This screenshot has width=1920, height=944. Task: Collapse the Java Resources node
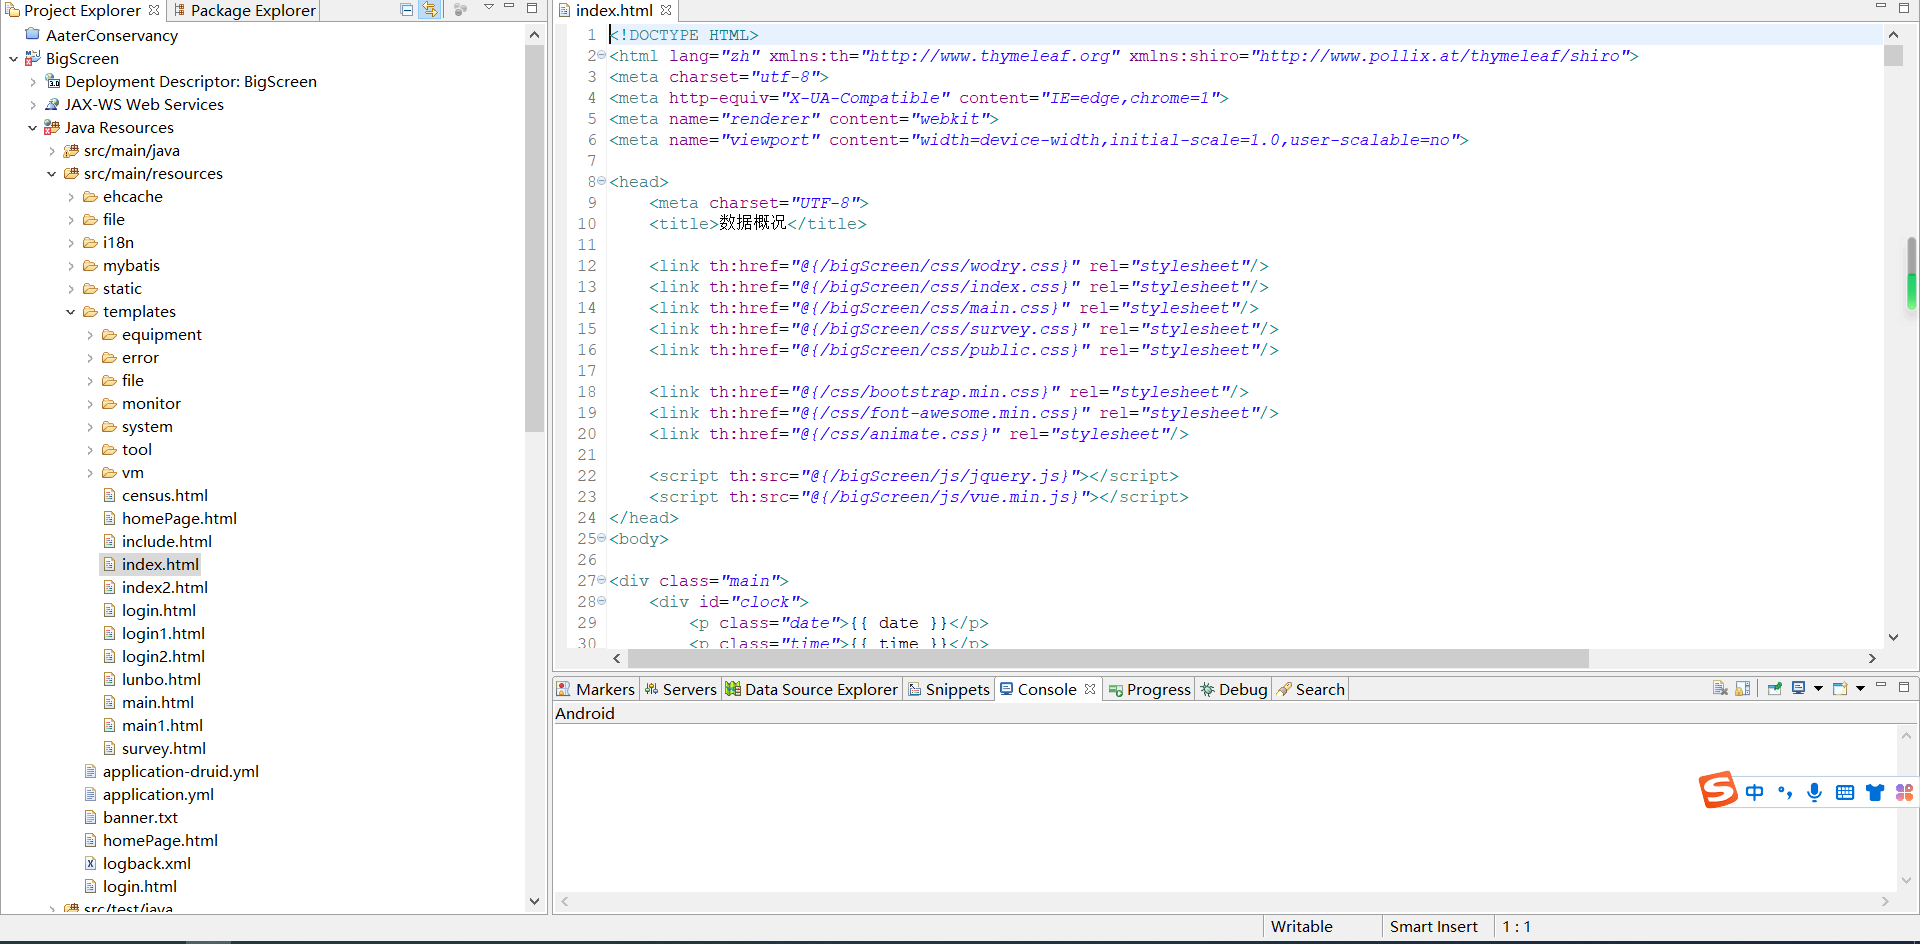tap(33, 128)
